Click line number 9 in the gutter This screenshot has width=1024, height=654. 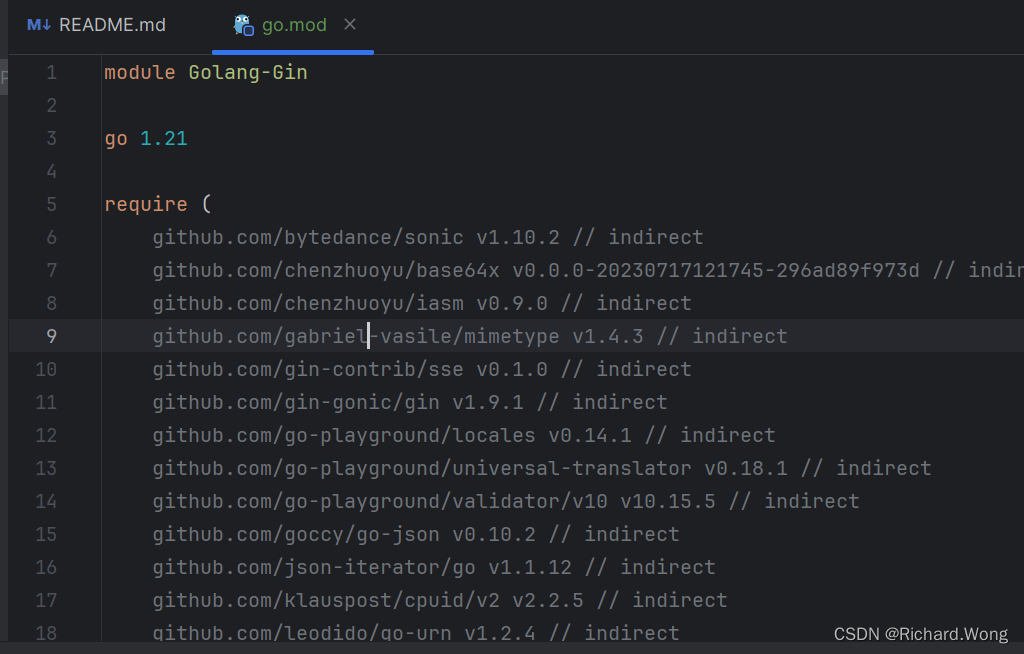[51, 336]
